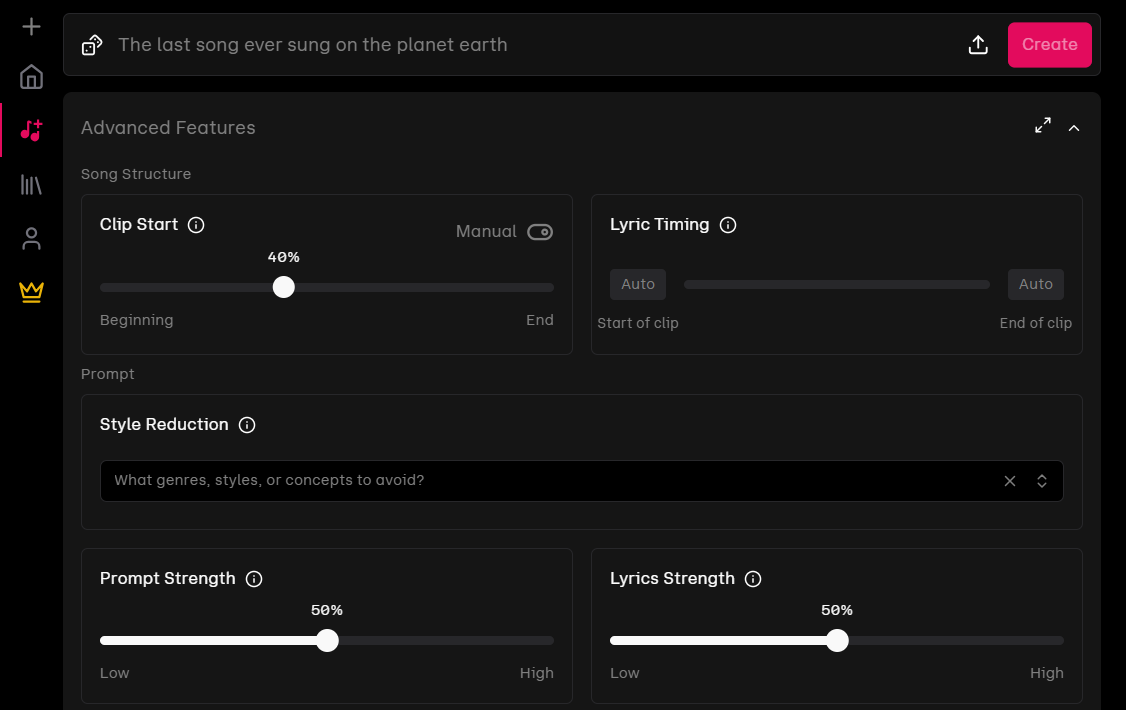Click the Auto end of clip button
The height and width of the screenshot is (710, 1126).
coord(1036,284)
